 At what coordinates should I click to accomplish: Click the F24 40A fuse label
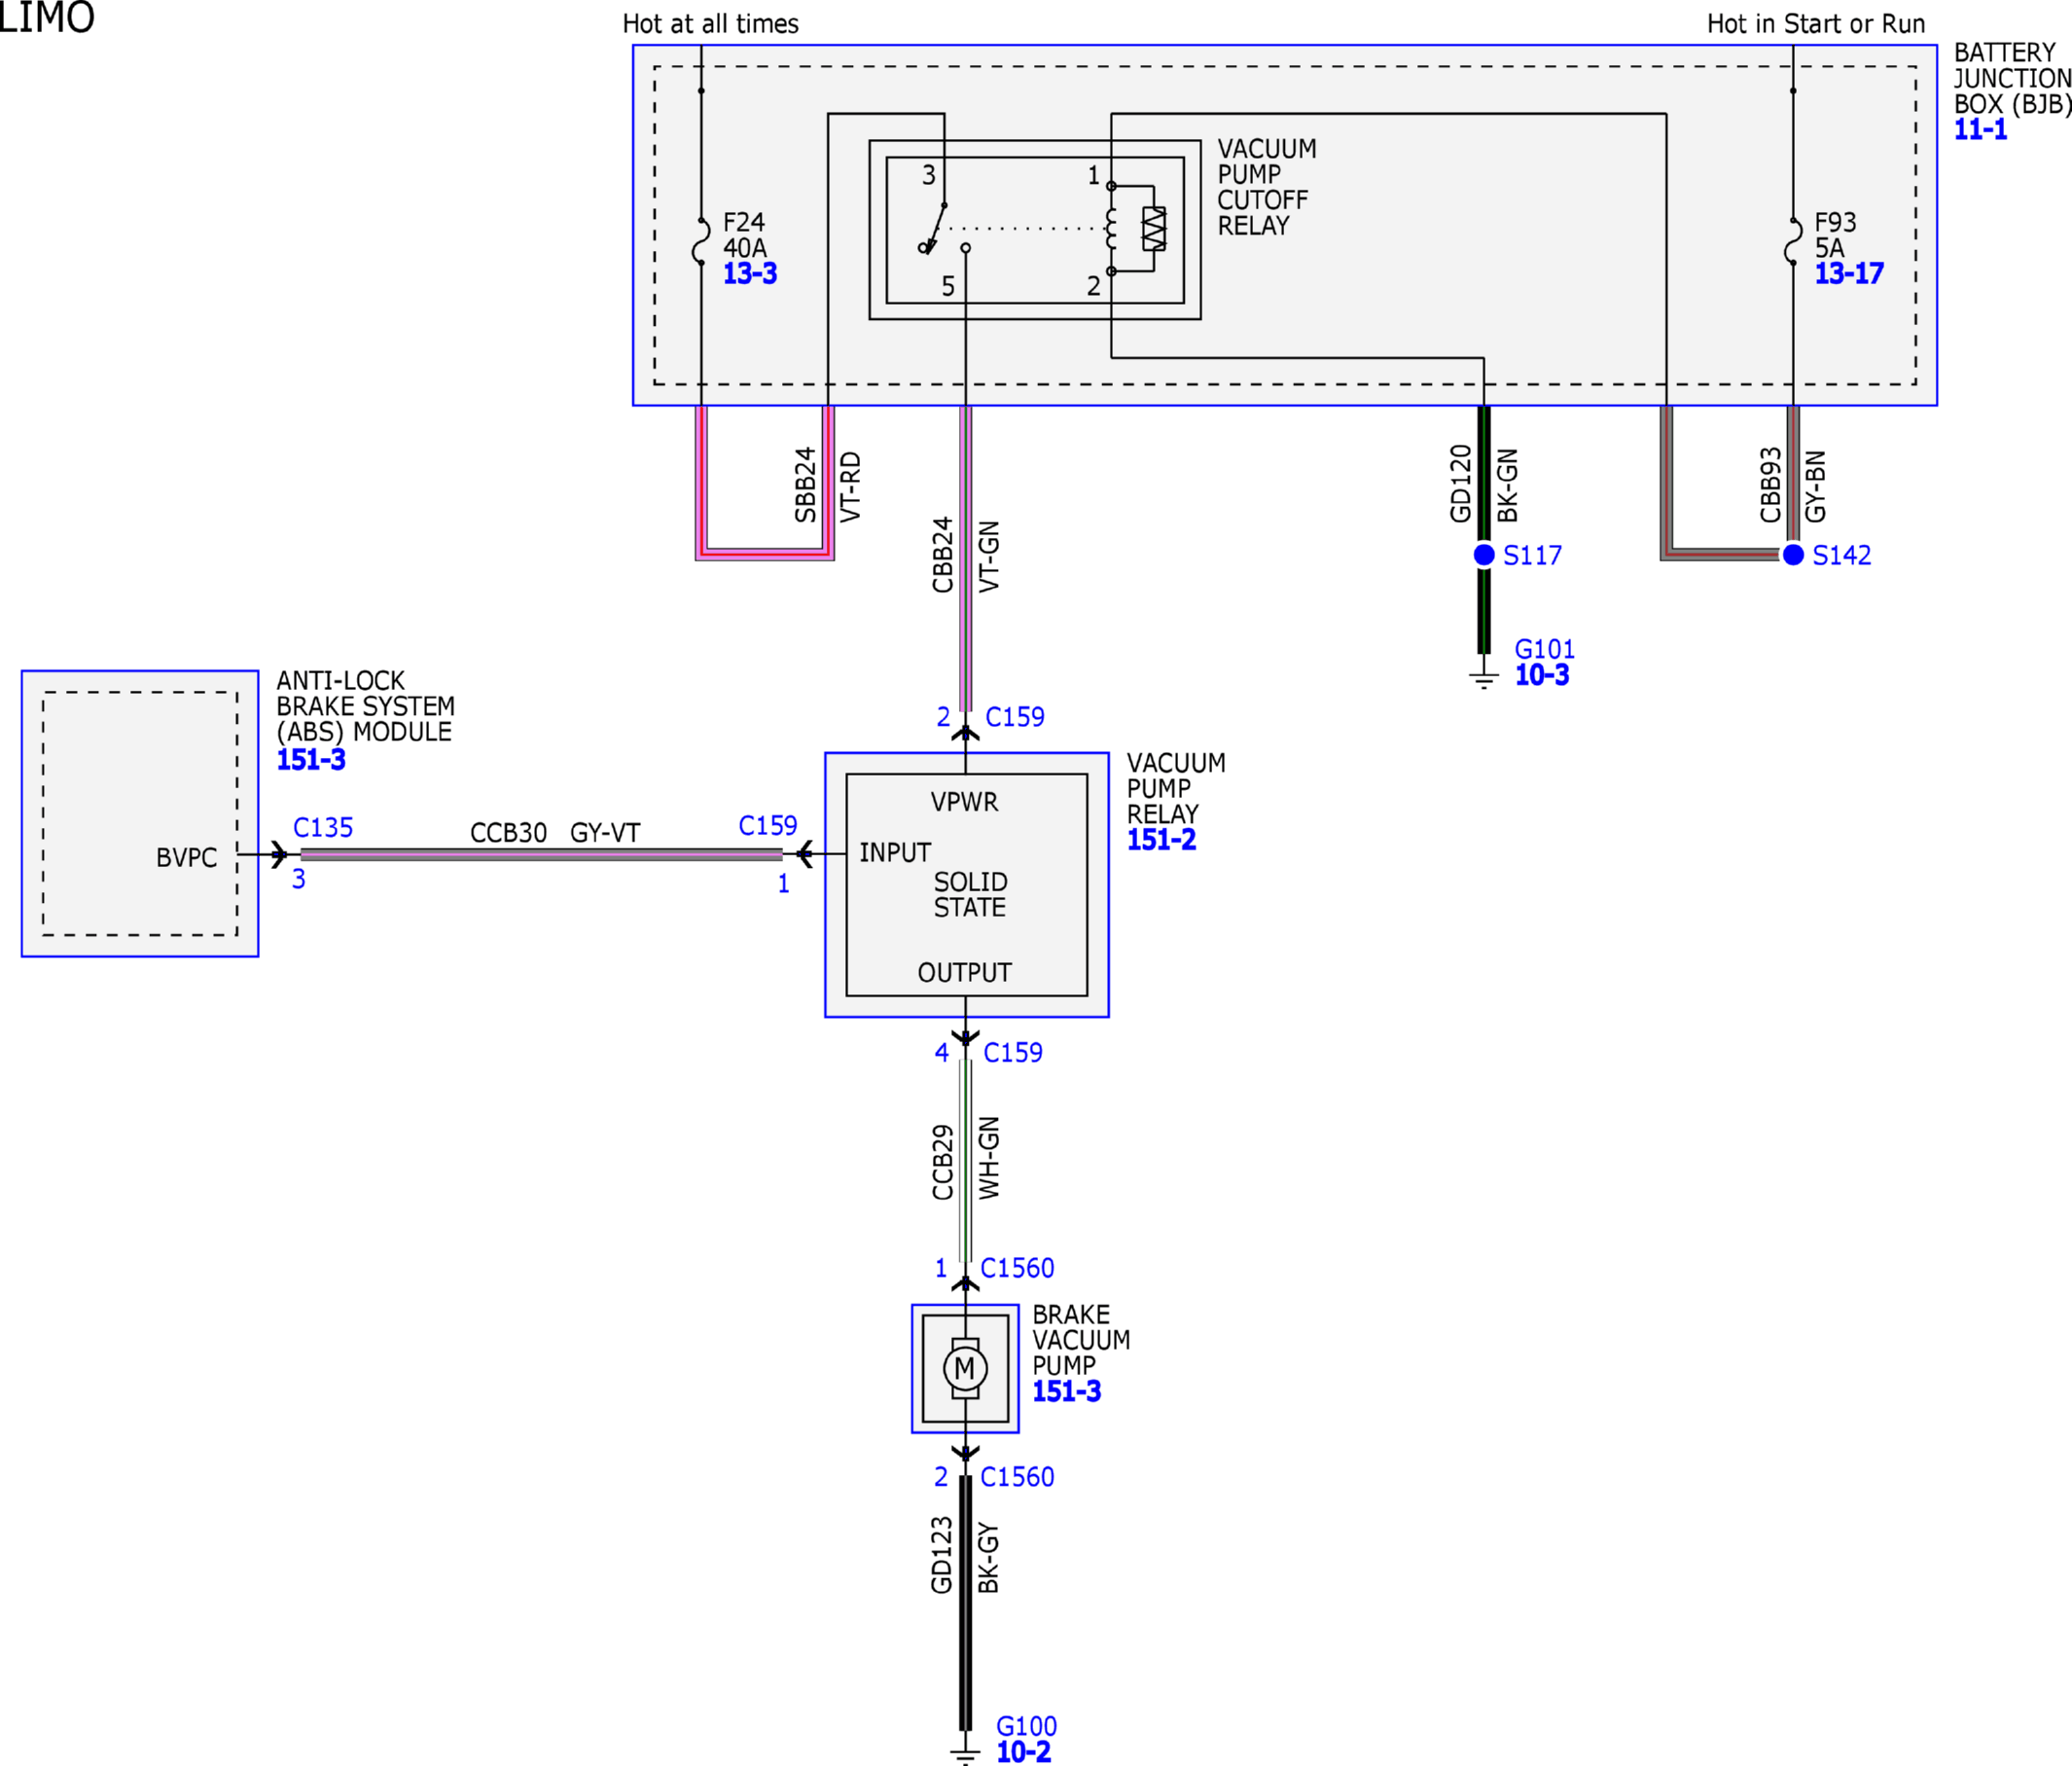pos(745,235)
